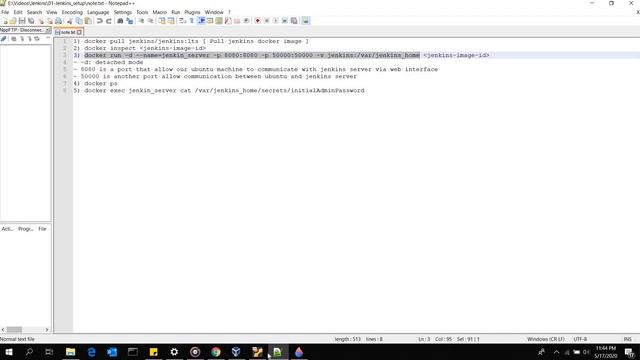Open Find with the binoculars icon

(x=120, y=21)
